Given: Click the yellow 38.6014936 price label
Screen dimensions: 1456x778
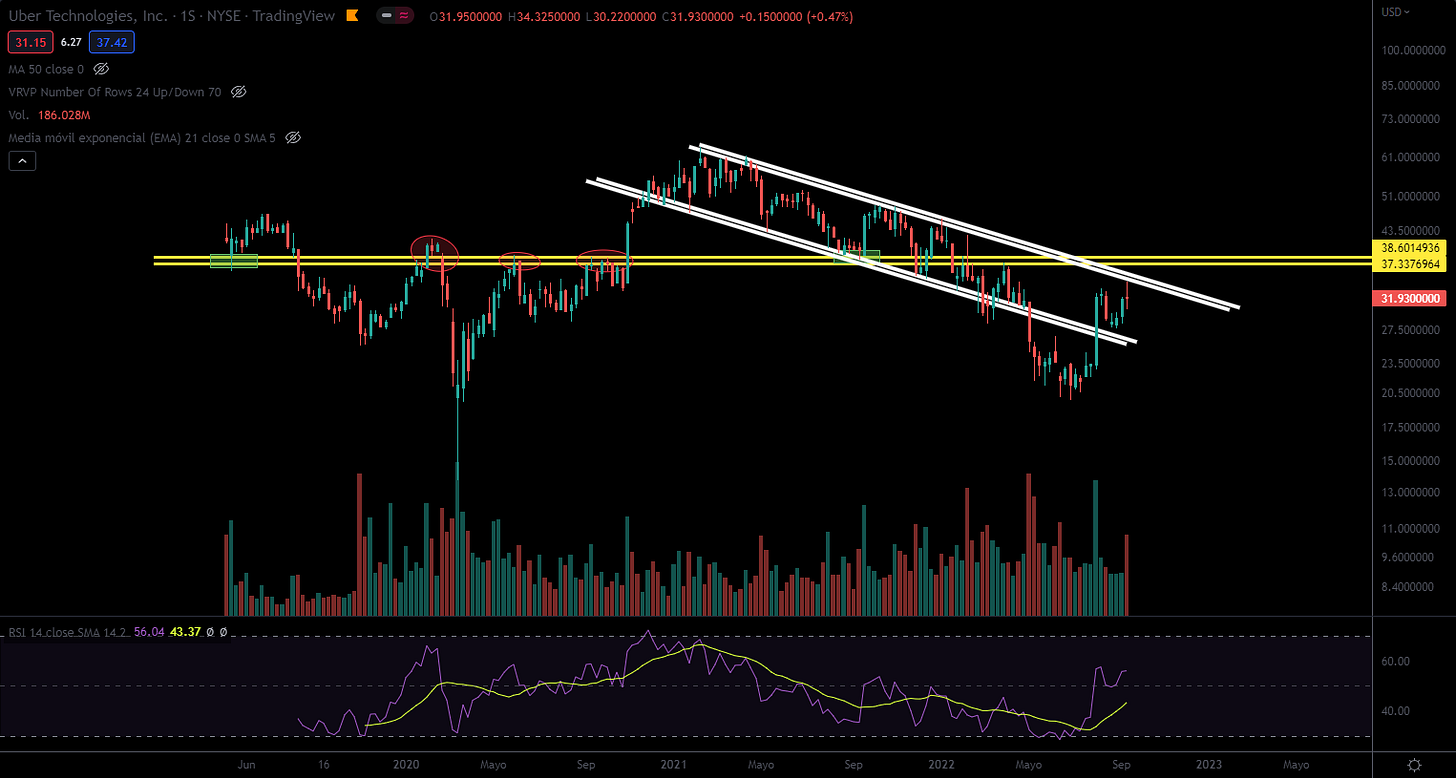Looking at the screenshot, I should tap(1411, 246).
